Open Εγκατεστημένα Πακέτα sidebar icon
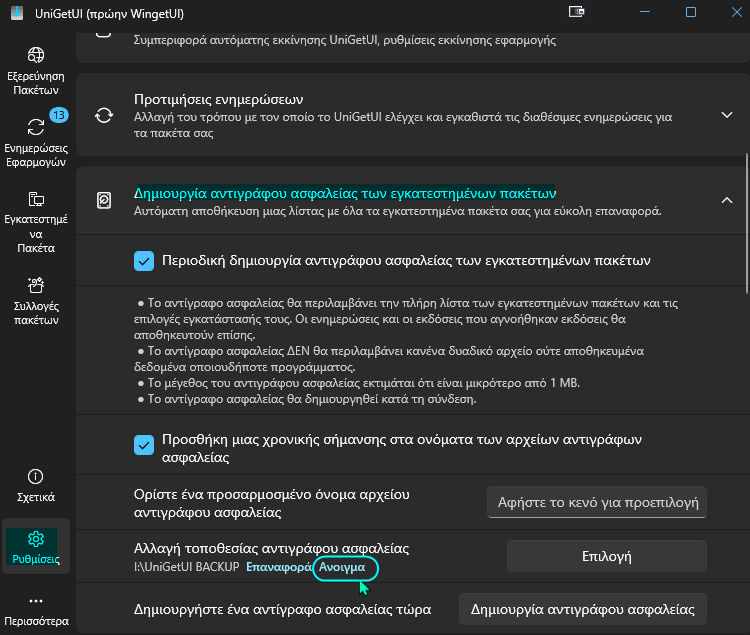 [36, 199]
